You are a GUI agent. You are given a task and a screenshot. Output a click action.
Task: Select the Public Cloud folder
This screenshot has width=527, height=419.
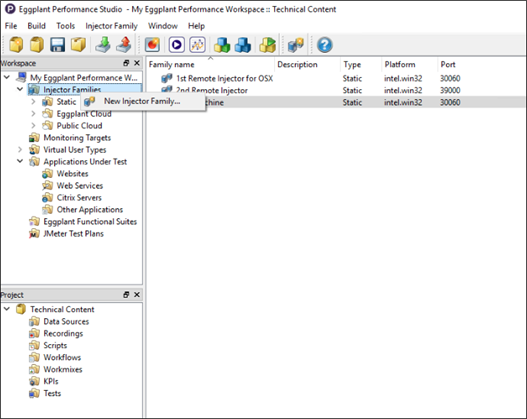coord(79,126)
